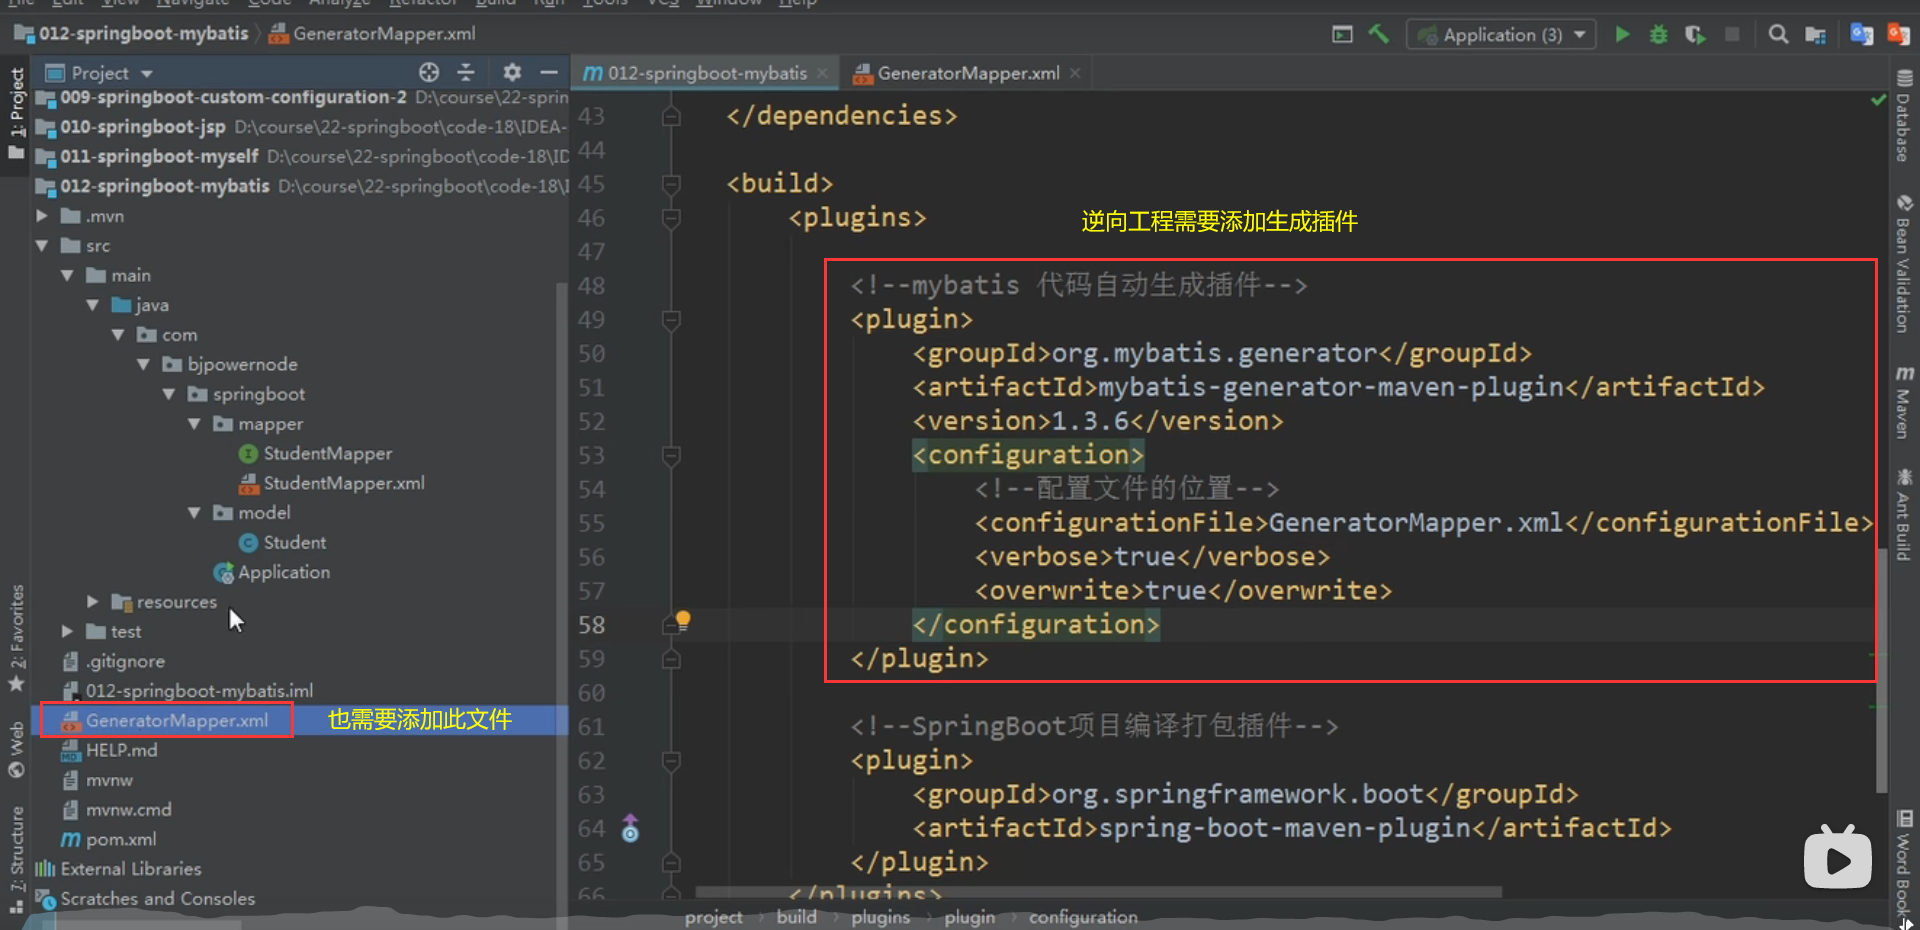Expand the .mvn folder

coord(42,216)
